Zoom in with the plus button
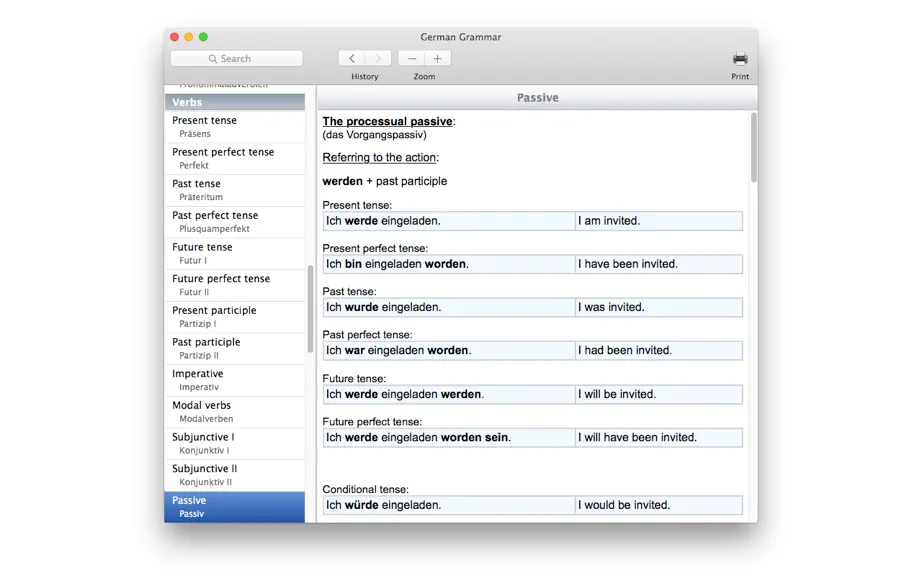 click(437, 58)
